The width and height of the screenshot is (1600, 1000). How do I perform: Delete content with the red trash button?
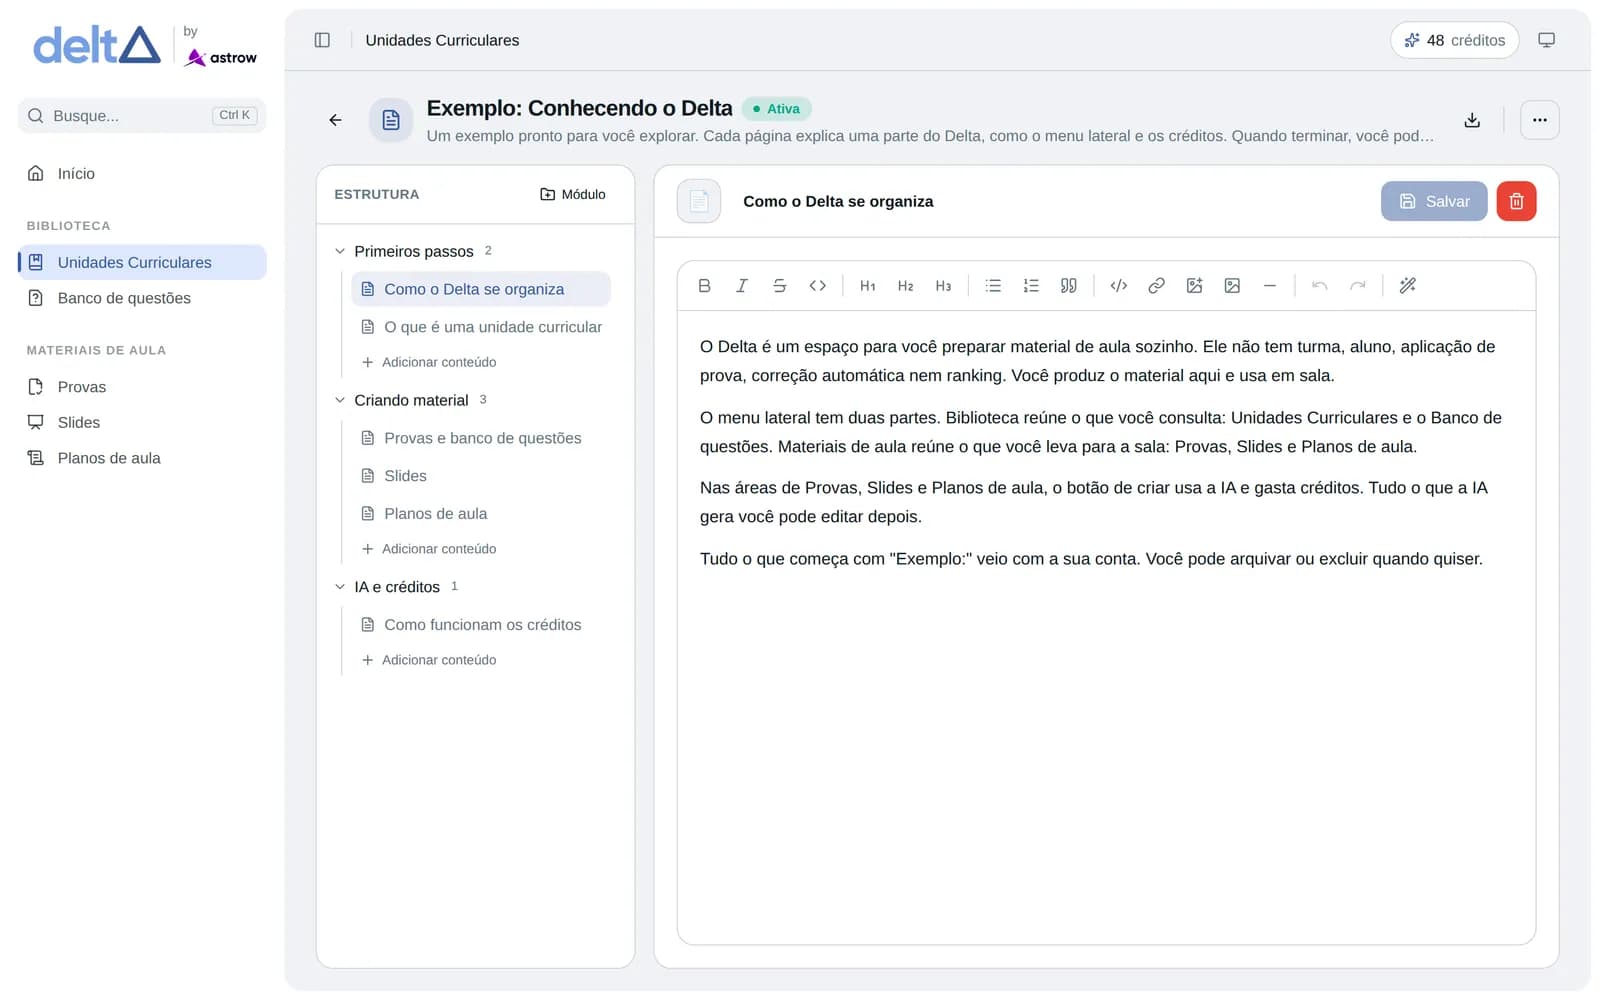click(x=1516, y=201)
